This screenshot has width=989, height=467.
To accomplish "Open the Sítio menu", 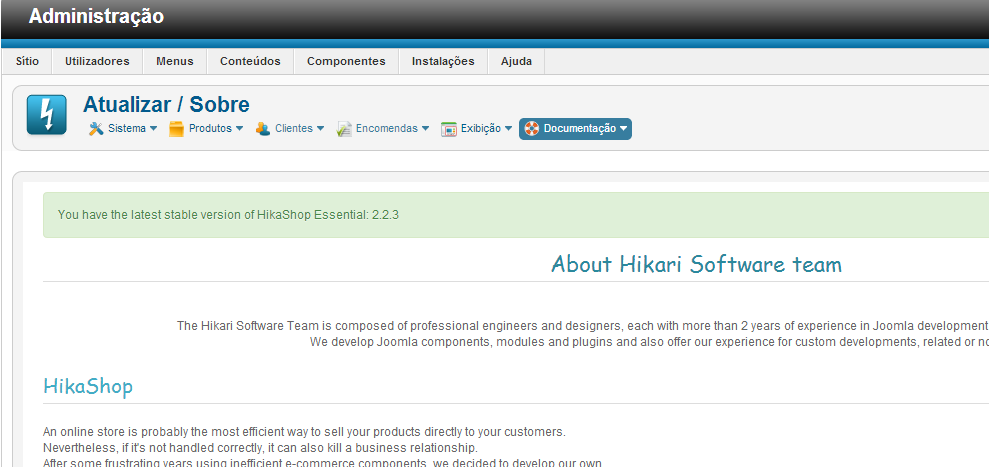I will [x=27, y=61].
